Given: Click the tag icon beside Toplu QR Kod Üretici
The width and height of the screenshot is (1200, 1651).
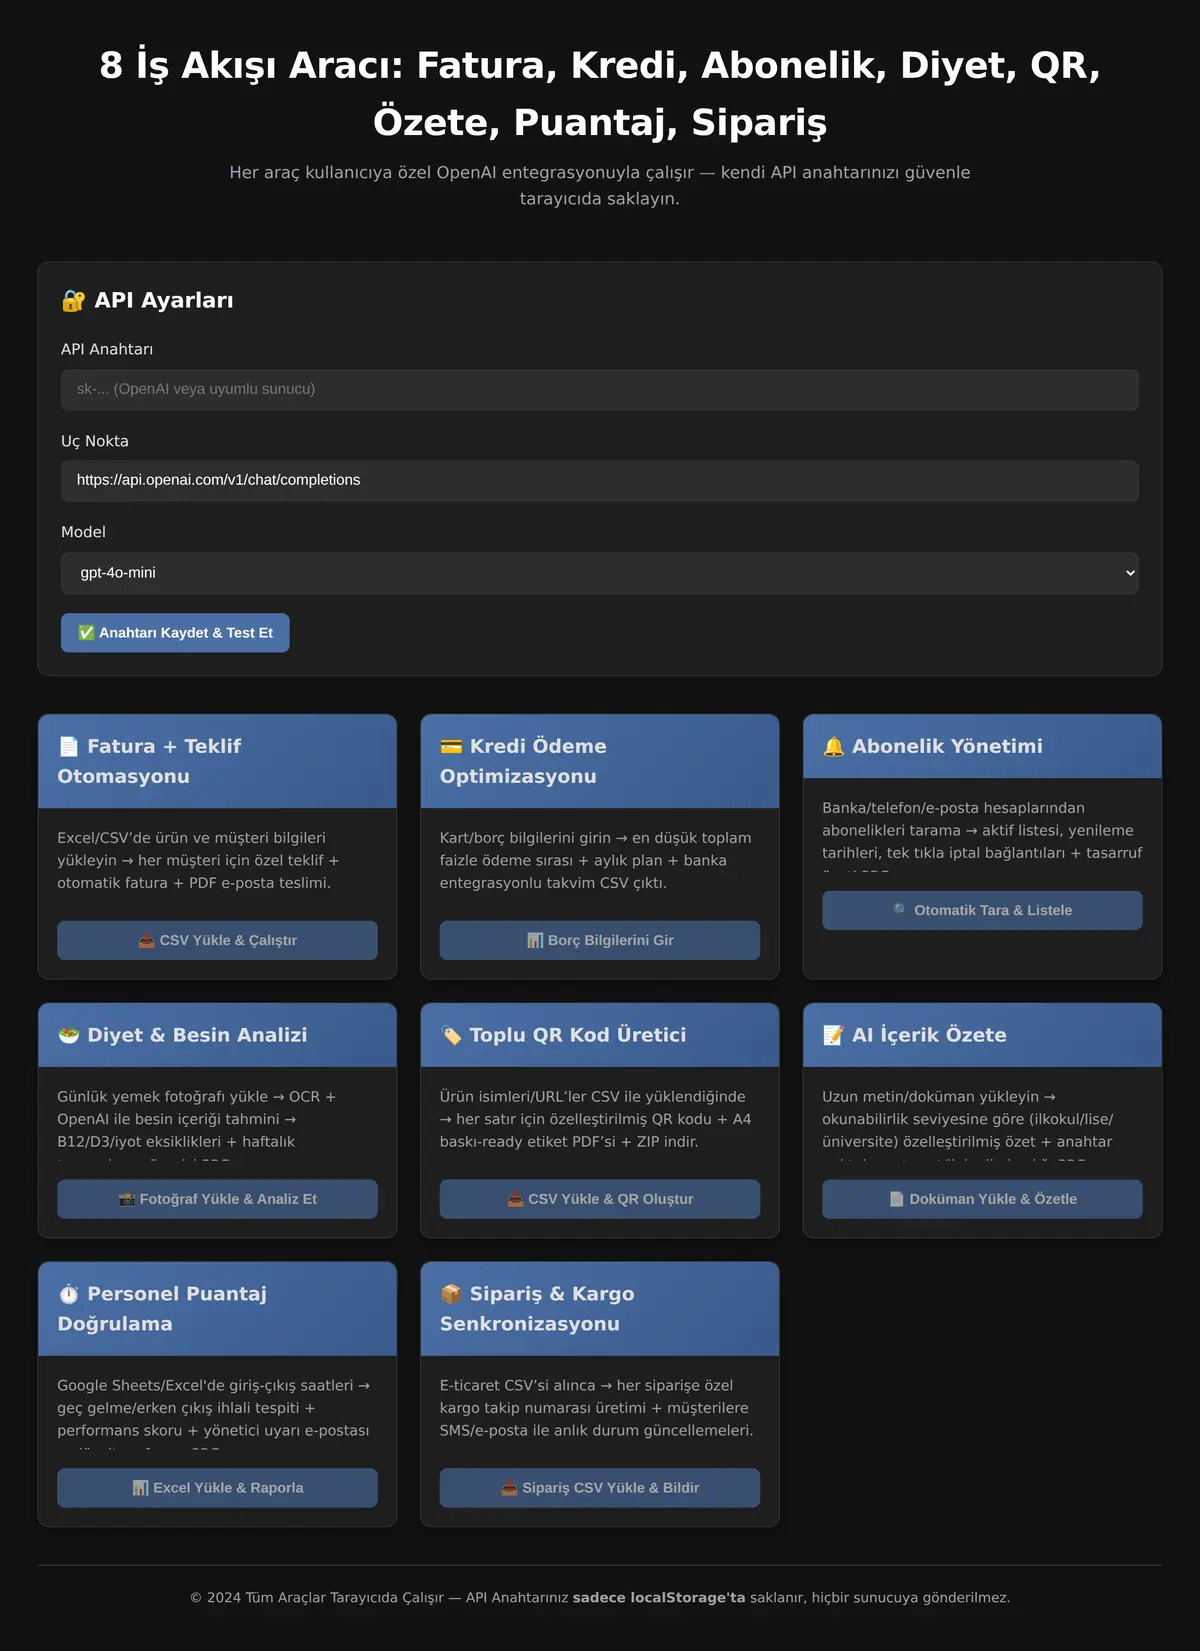Looking at the screenshot, I should coord(451,1036).
